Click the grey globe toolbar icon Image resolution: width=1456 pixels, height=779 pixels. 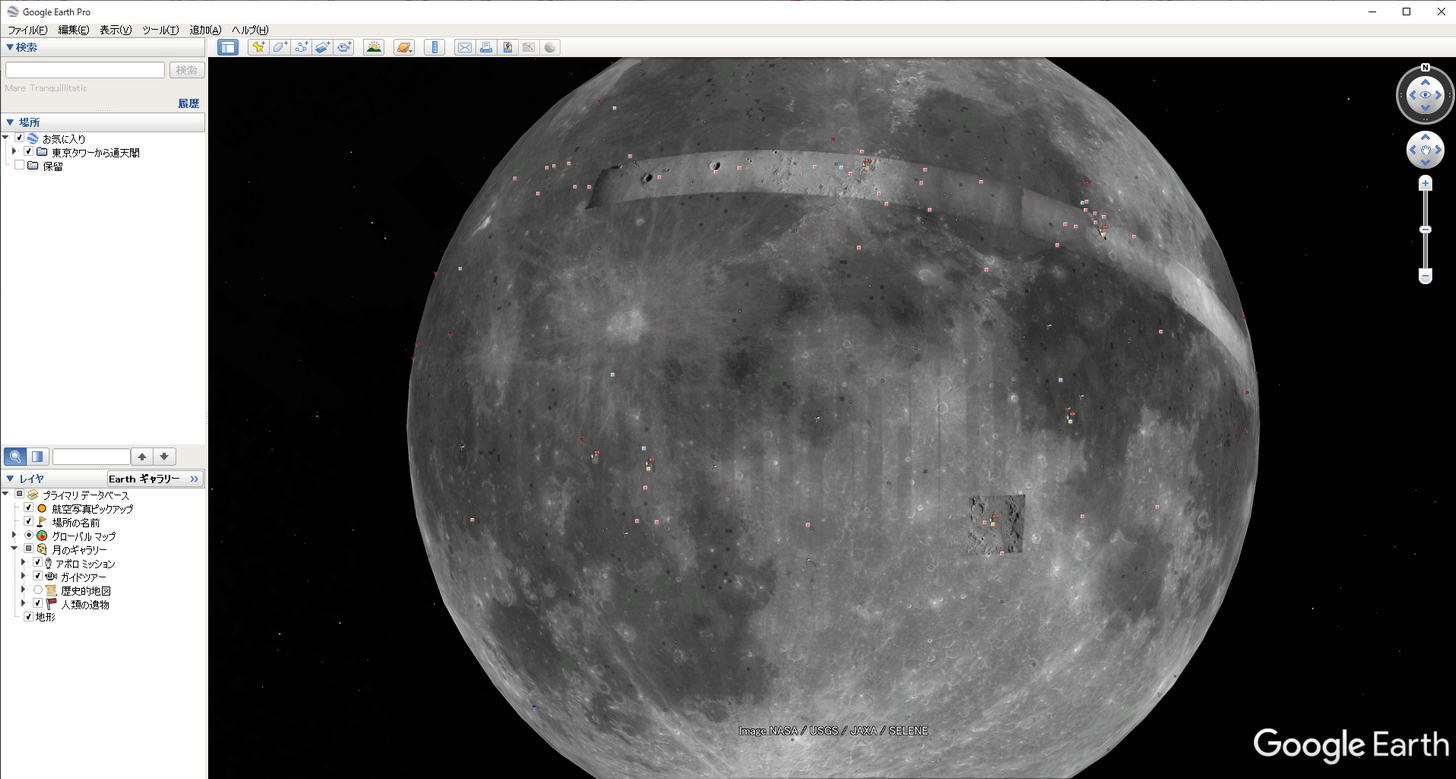(550, 47)
